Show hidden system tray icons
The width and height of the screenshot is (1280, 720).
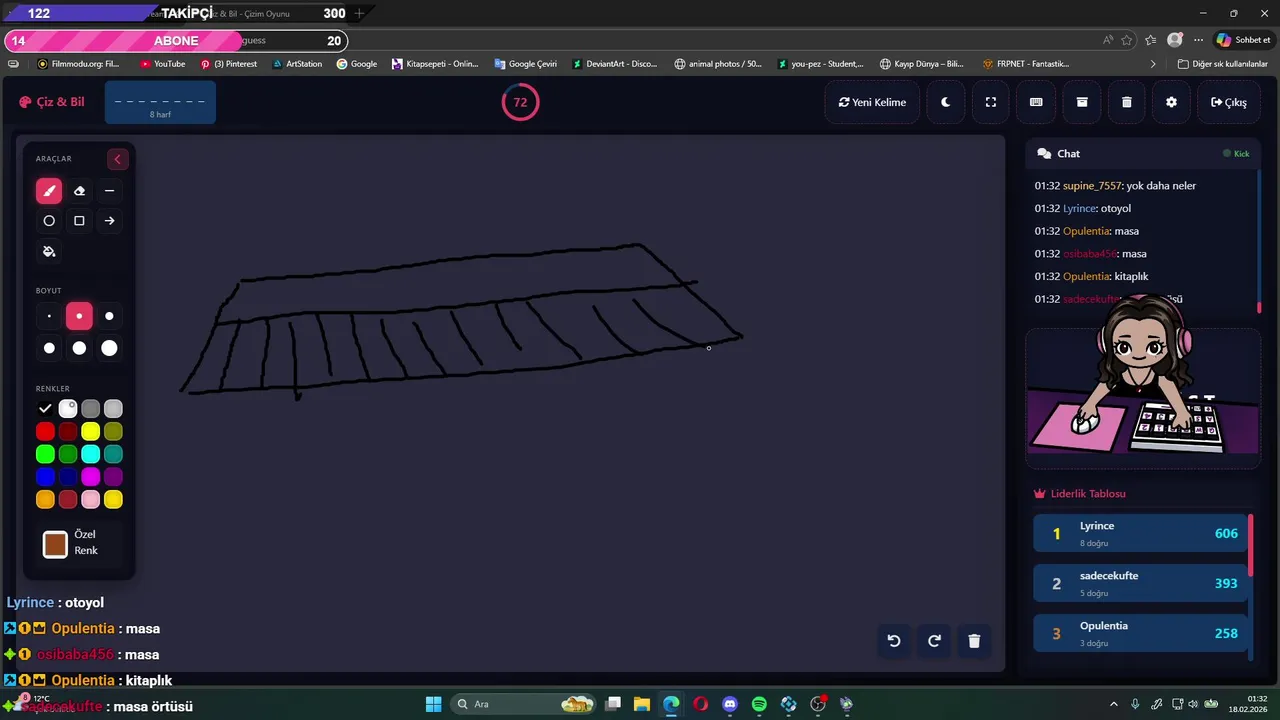pyautogui.click(x=1114, y=704)
